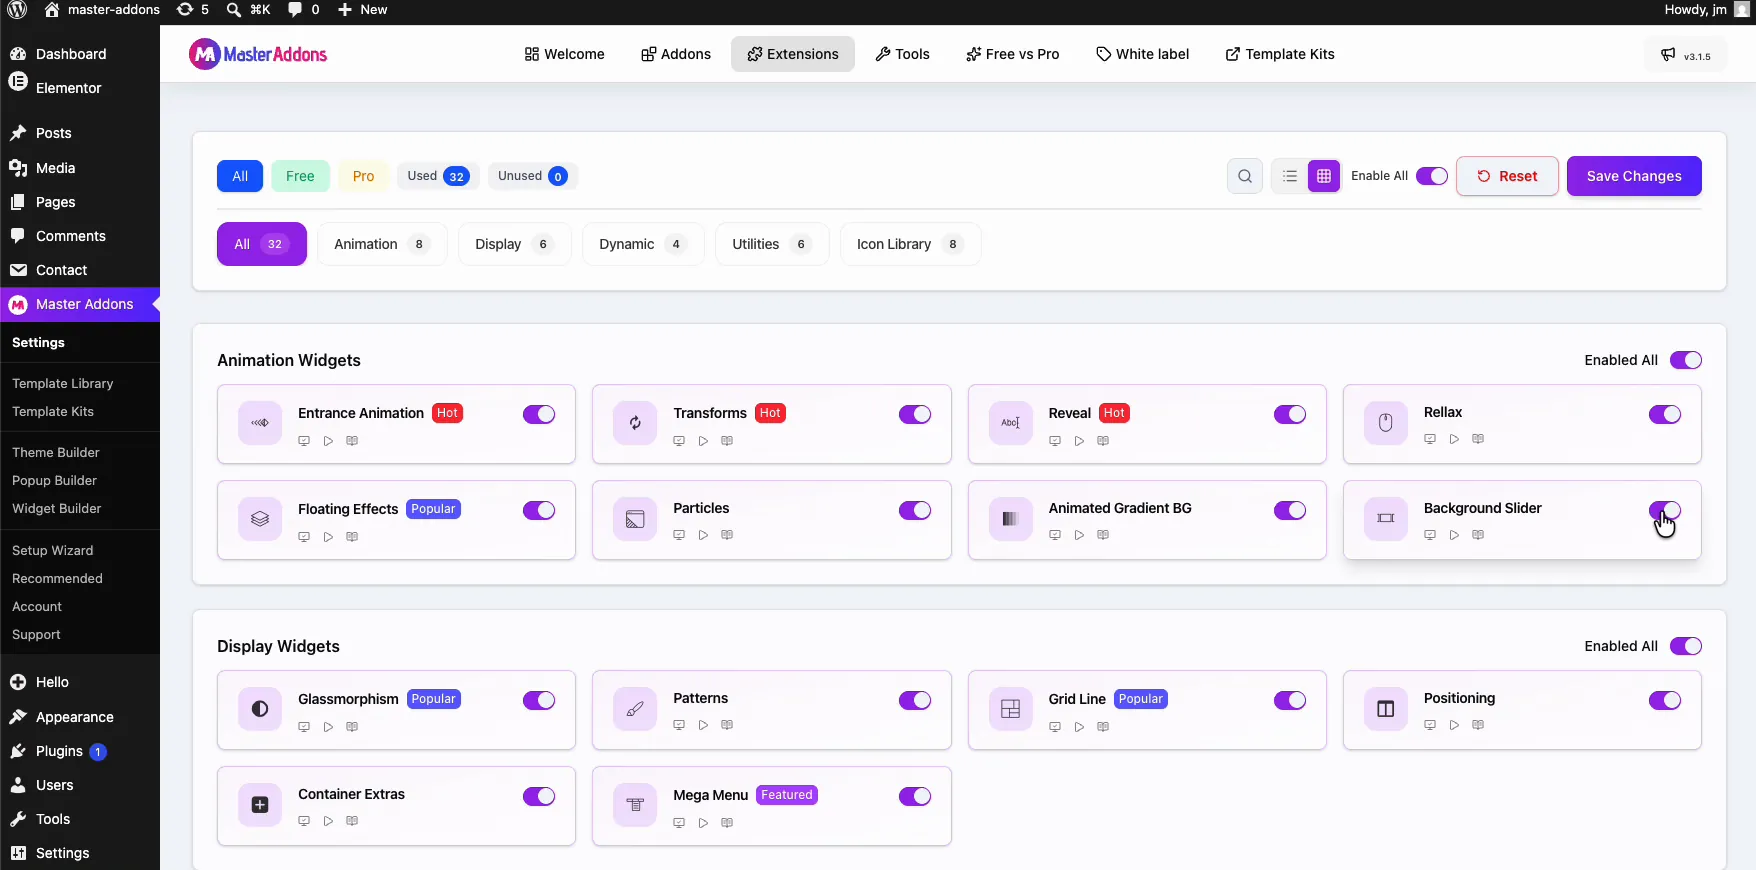Open live demo icon for Mega Menu
Viewport: 1756px width, 870px height.
point(679,823)
